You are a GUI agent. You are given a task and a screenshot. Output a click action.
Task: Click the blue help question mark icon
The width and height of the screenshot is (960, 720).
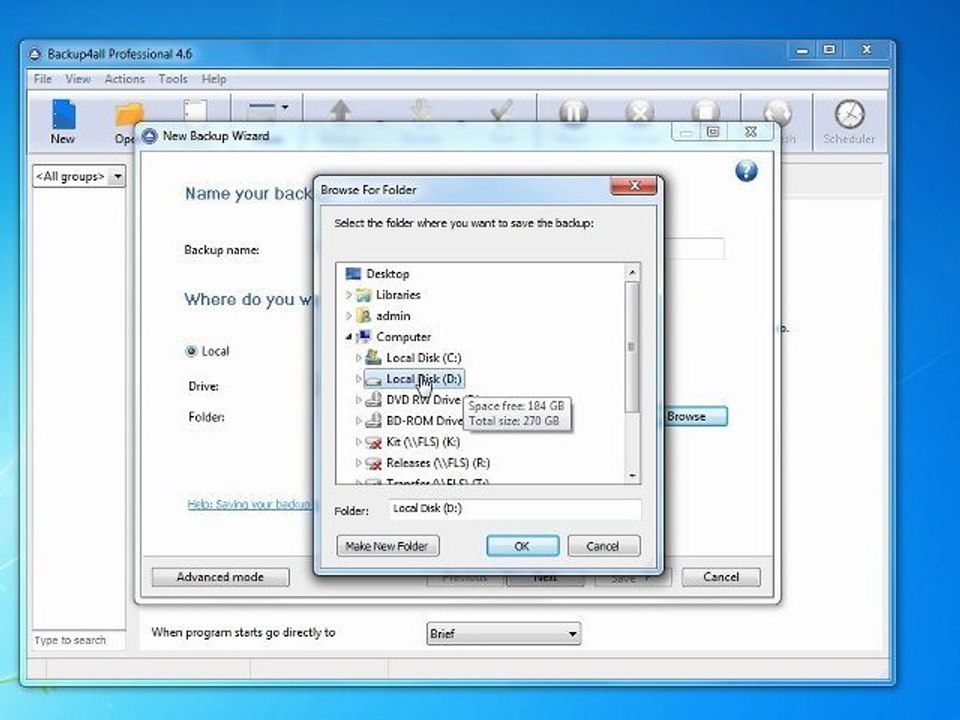pos(746,171)
